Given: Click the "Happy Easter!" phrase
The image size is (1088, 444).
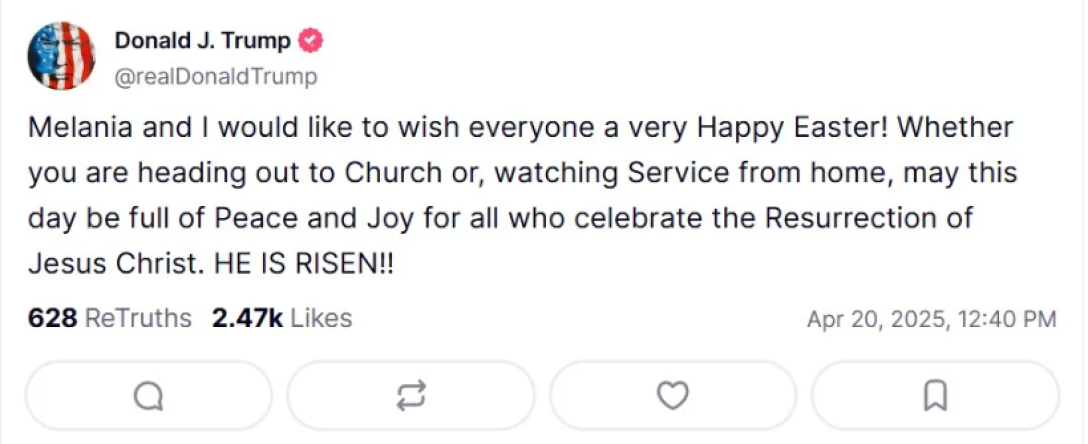Looking at the screenshot, I should click(782, 128).
